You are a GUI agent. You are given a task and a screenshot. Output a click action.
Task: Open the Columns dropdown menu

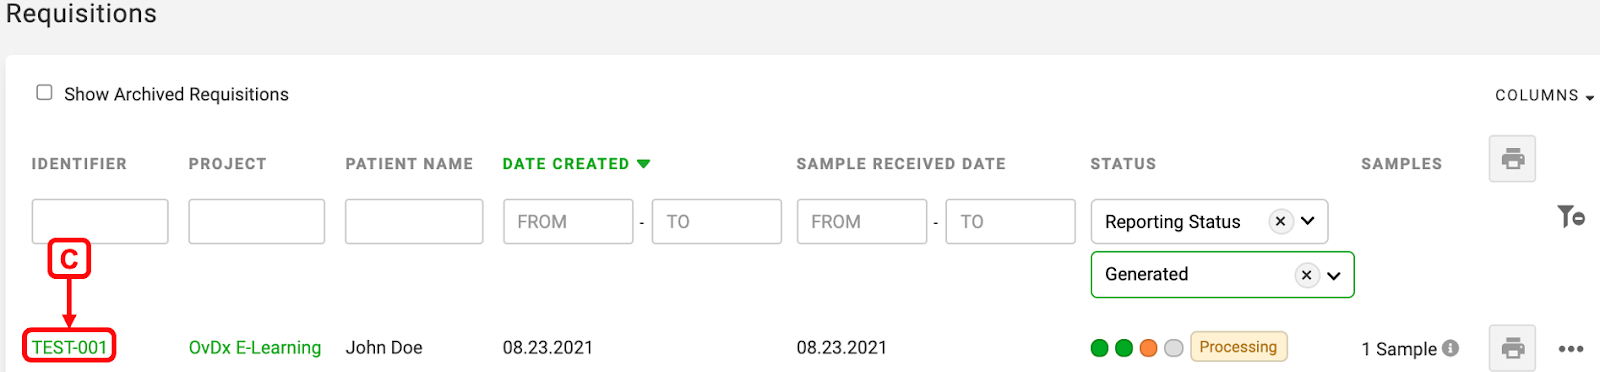(1544, 95)
